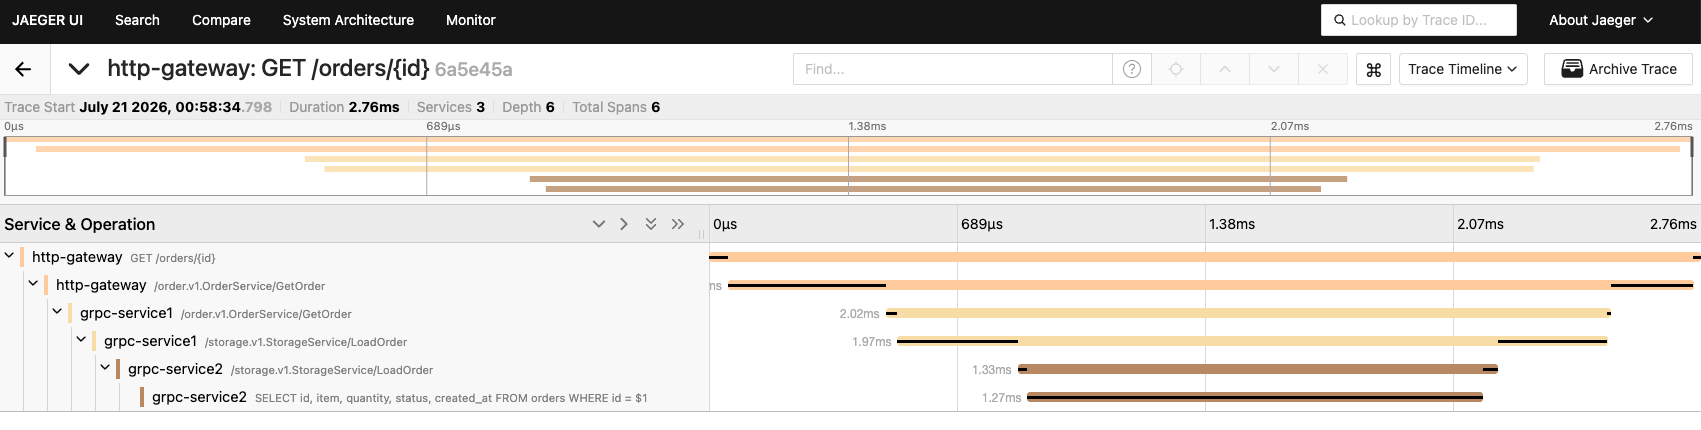Click the focus search matches target icon
This screenshot has height=430, width=1701.
tap(1176, 69)
